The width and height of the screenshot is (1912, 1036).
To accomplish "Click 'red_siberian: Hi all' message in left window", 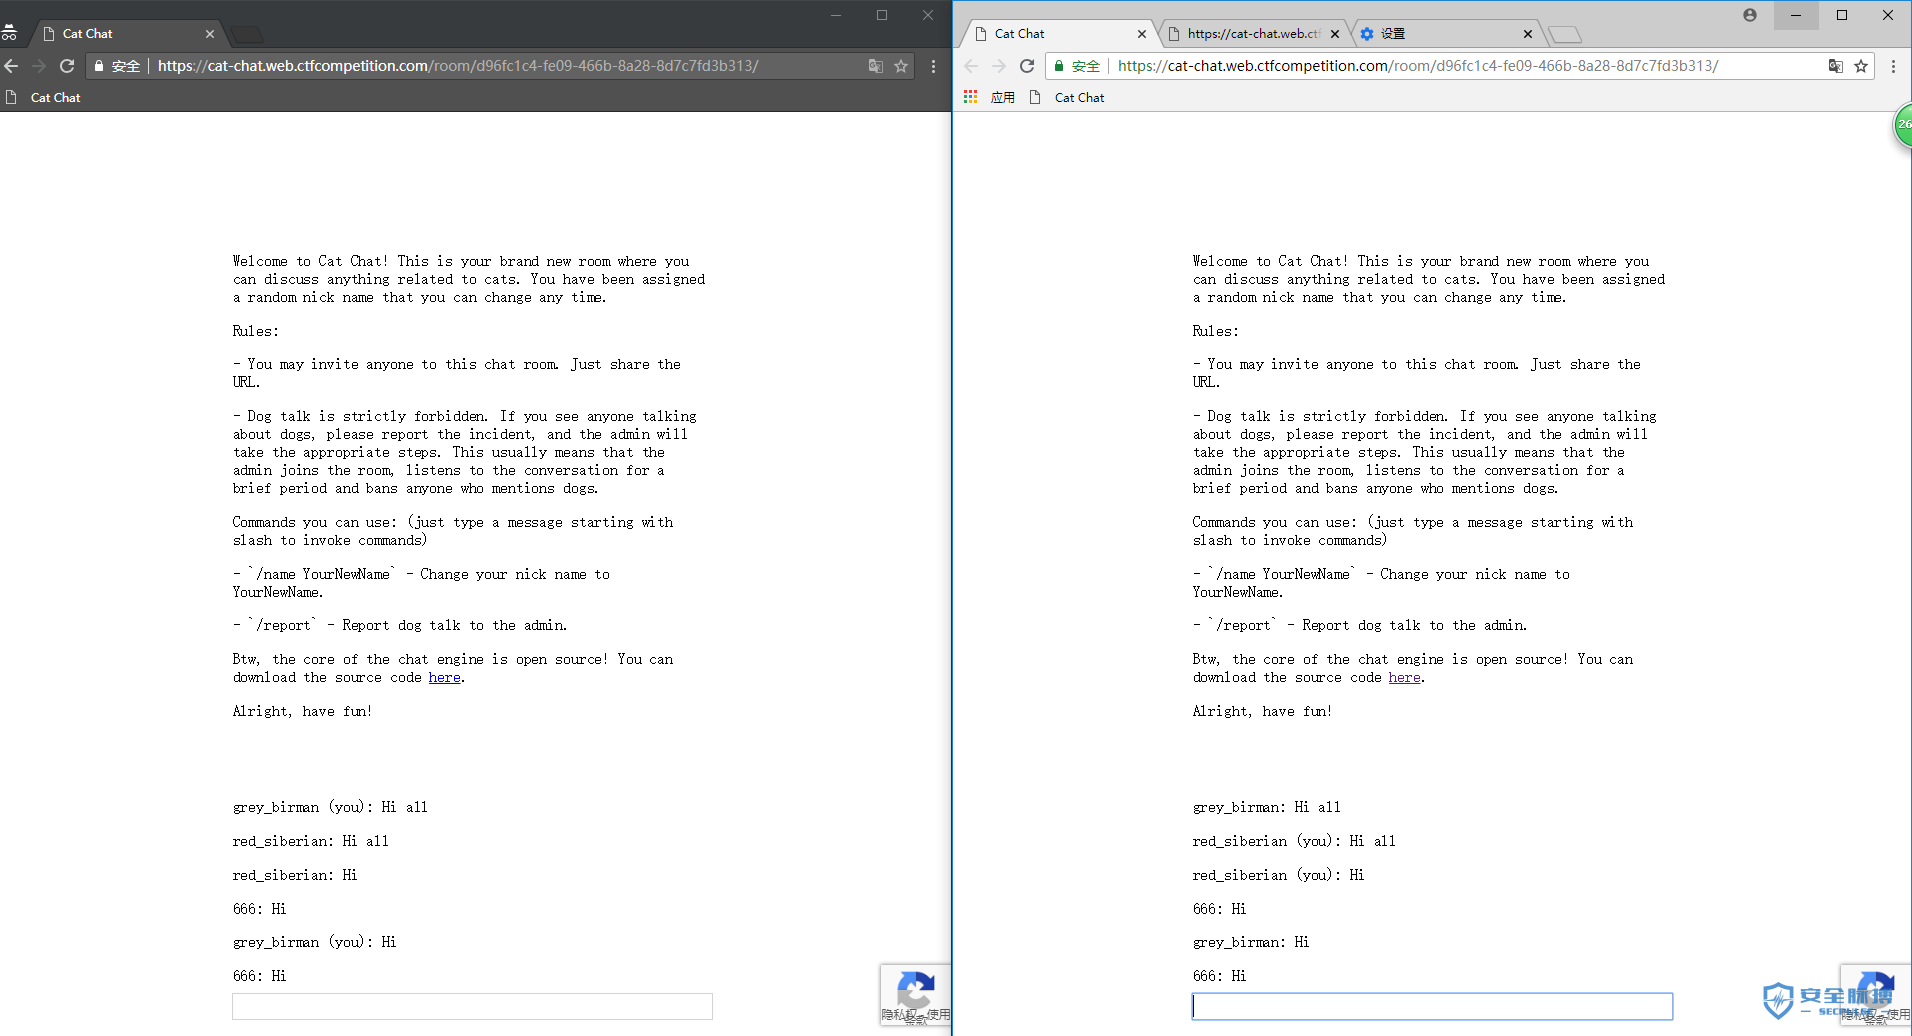I will click(x=311, y=842).
